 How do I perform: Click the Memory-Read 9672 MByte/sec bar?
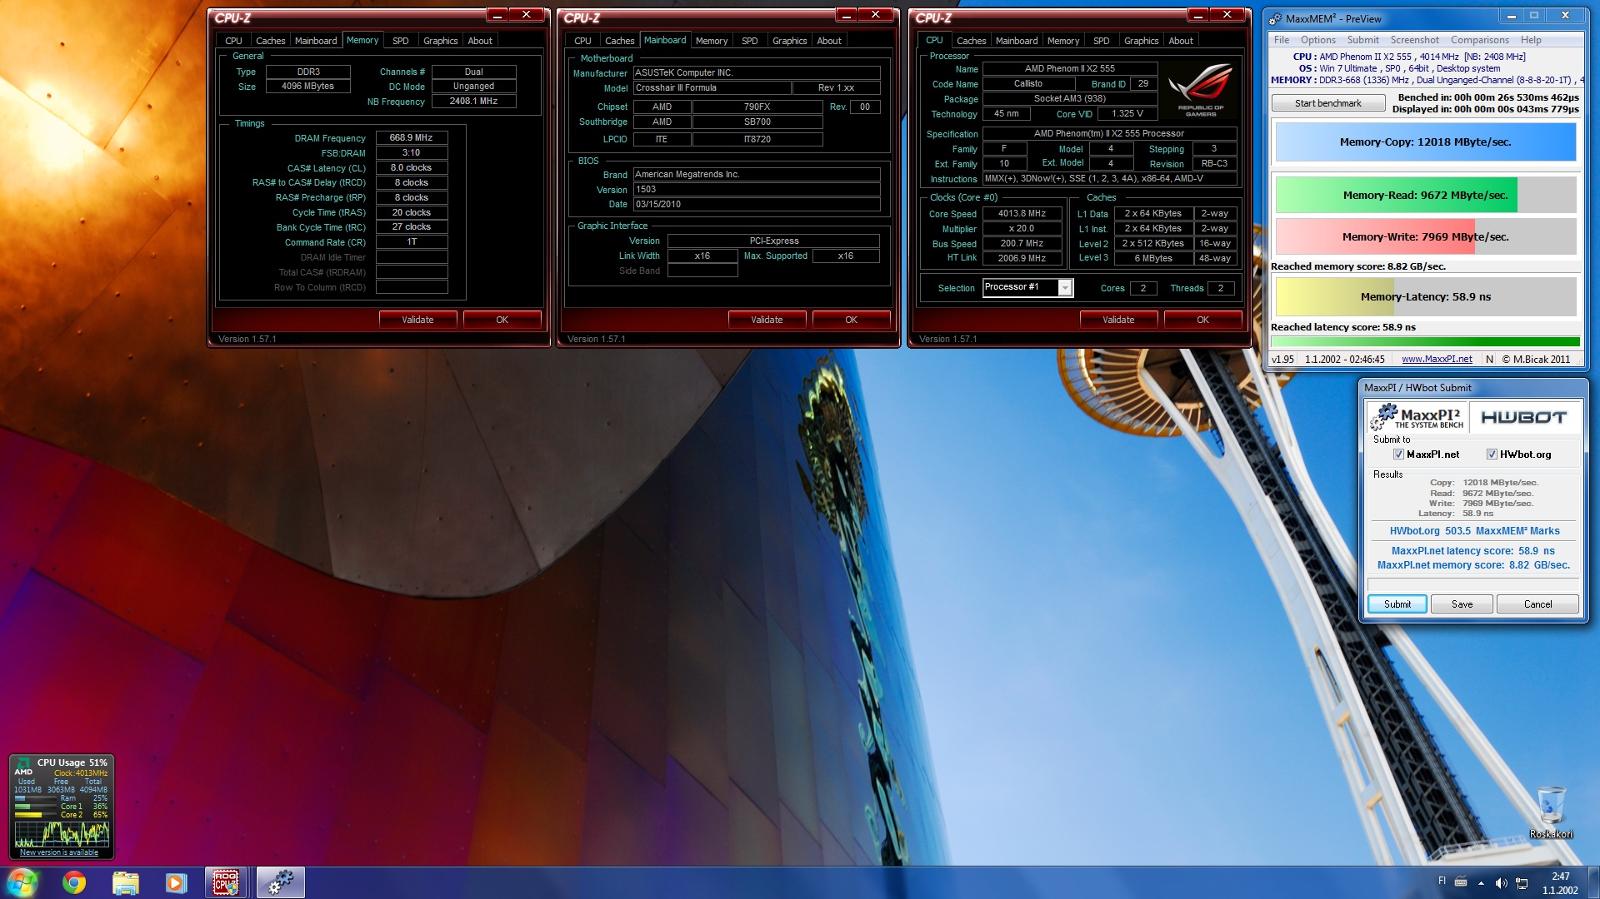click(1425, 195)
